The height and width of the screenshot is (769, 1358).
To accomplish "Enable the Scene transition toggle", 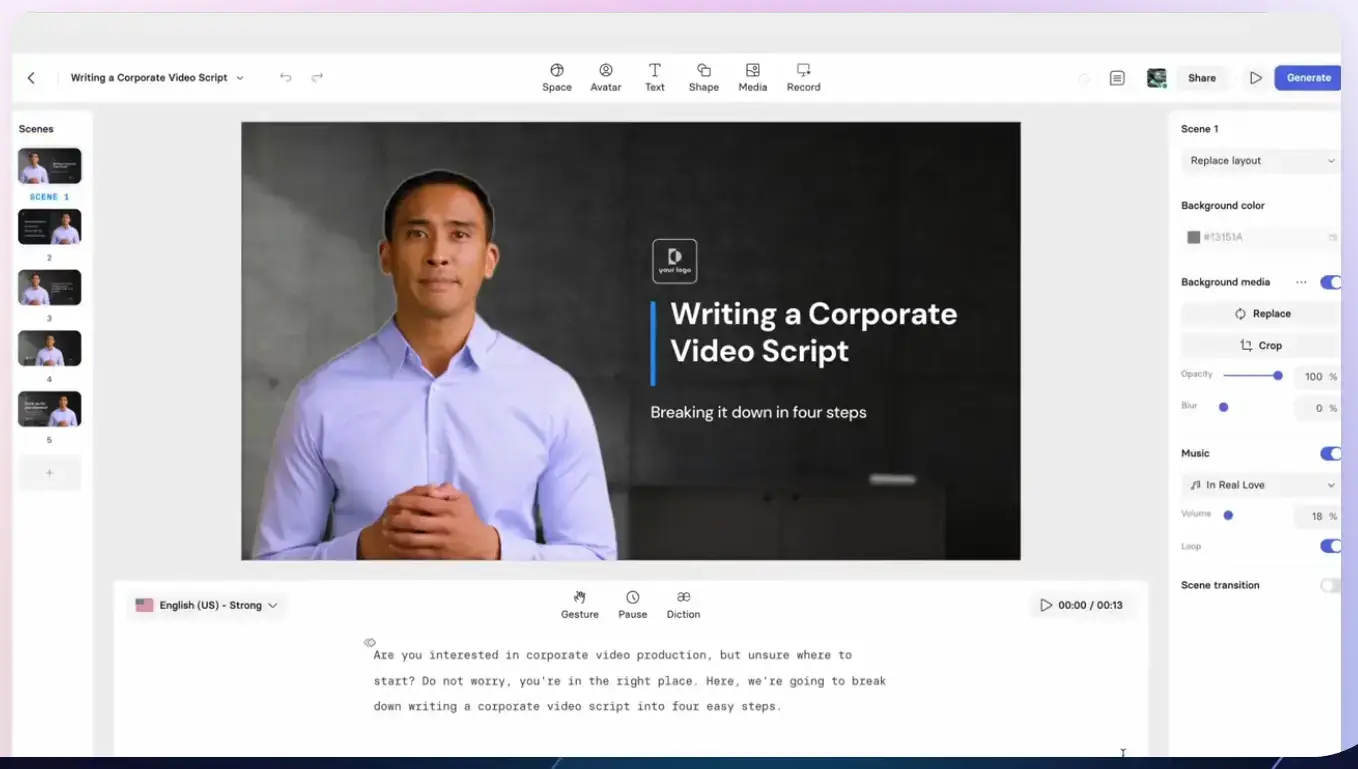I will point(1330,585).
